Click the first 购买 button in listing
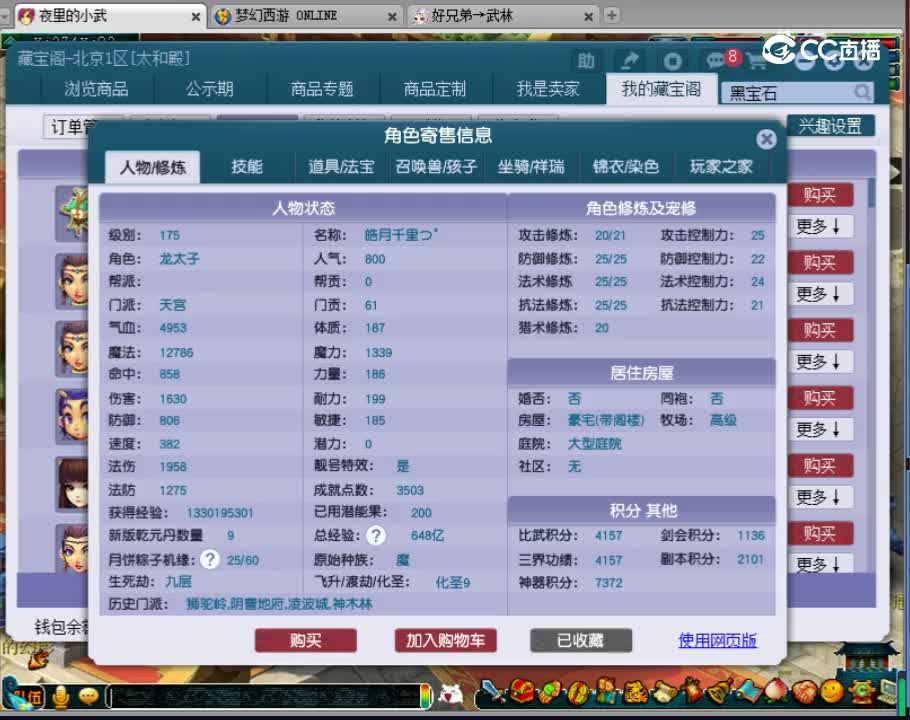The width and height of the screenshot is (910, 720). [x=820, y=196]
